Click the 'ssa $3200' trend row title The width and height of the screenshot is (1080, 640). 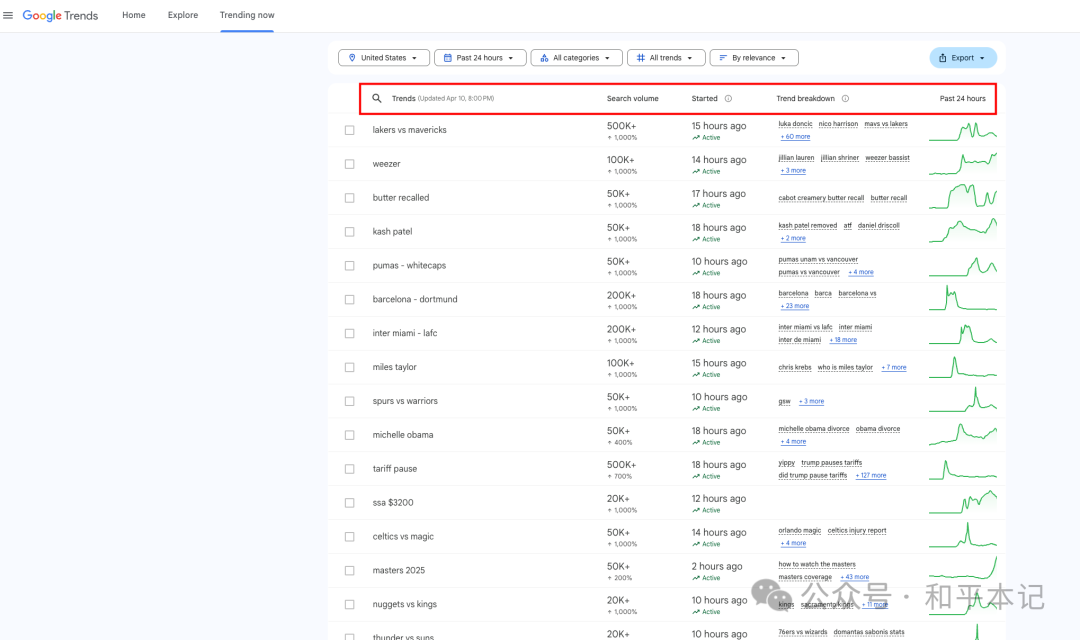coord(393,503)
